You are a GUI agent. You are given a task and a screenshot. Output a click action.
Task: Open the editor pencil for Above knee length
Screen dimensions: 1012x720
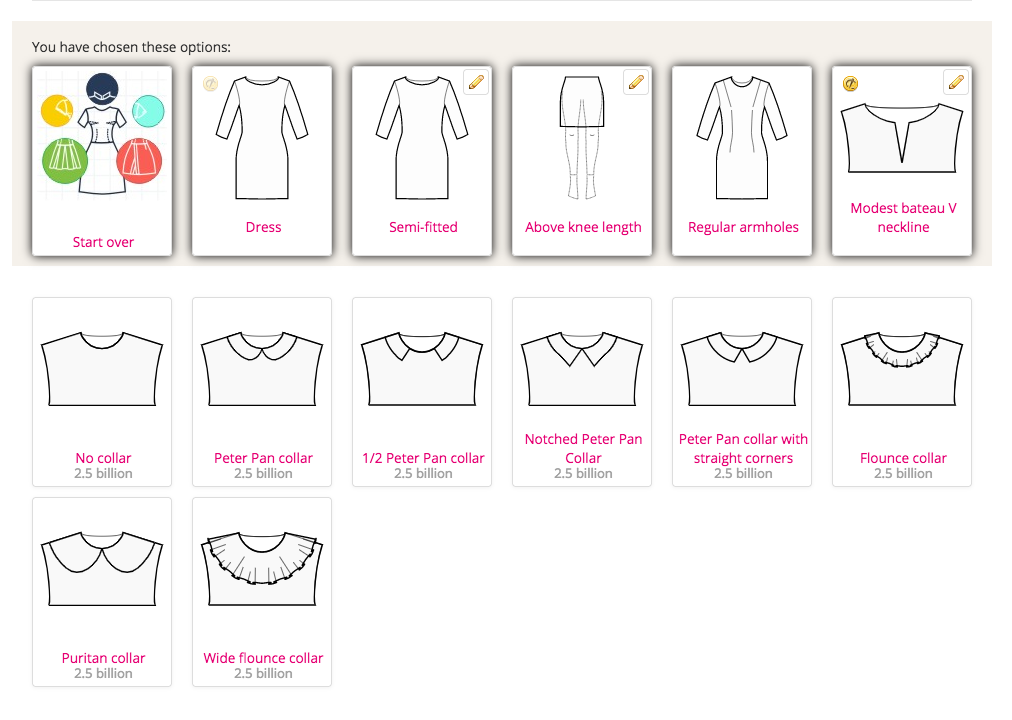[x=635, y=81]
